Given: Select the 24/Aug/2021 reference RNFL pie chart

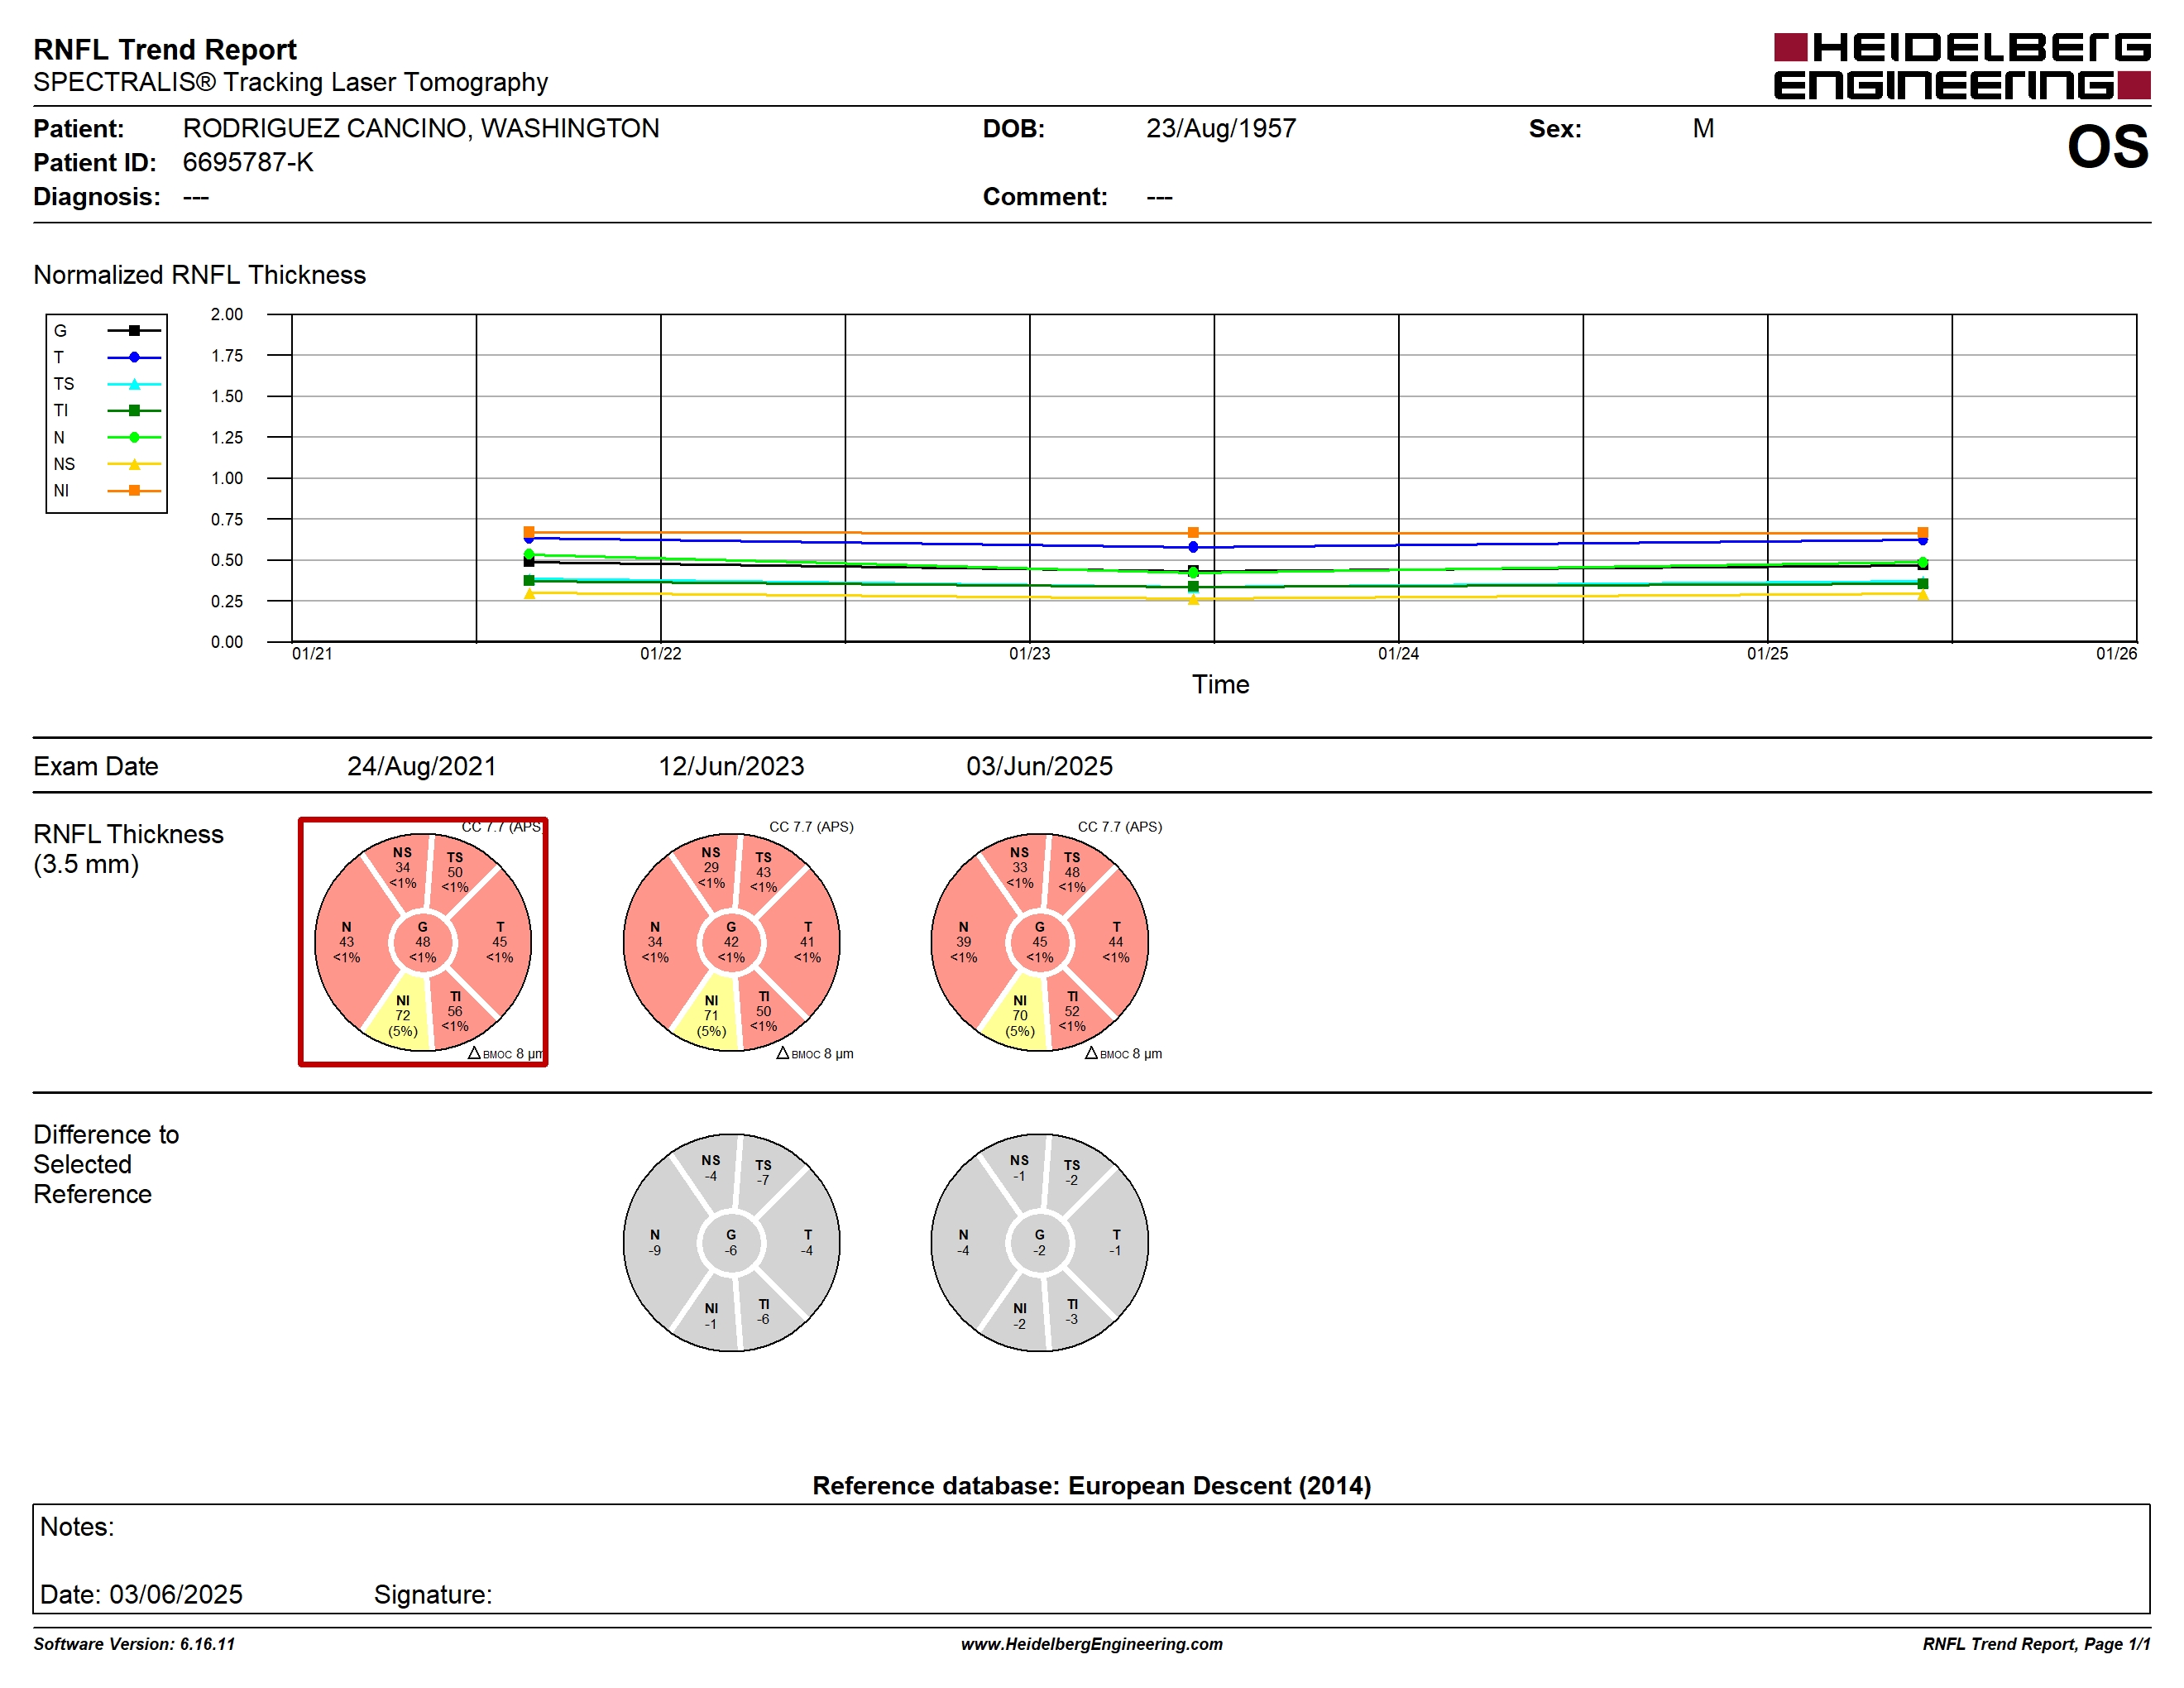Looking at the screenshot, I should click(423, 942).
